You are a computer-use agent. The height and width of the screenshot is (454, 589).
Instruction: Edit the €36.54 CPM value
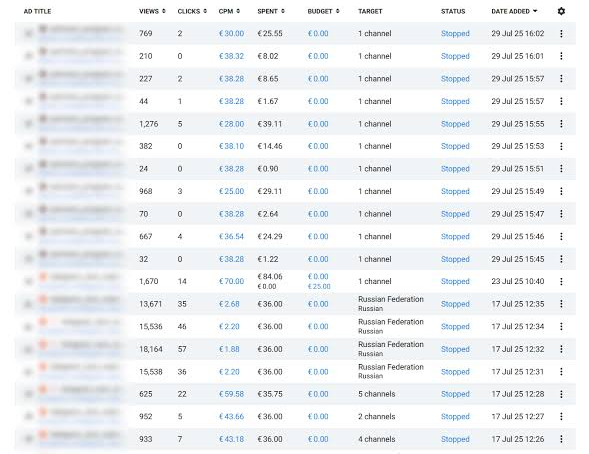coord(231,236)
